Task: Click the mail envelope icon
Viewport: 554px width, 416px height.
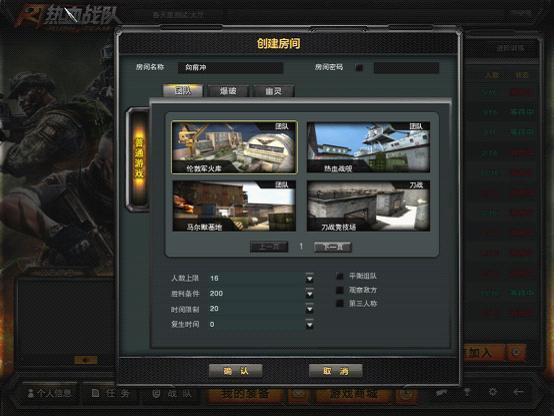Action: point(299,393)
